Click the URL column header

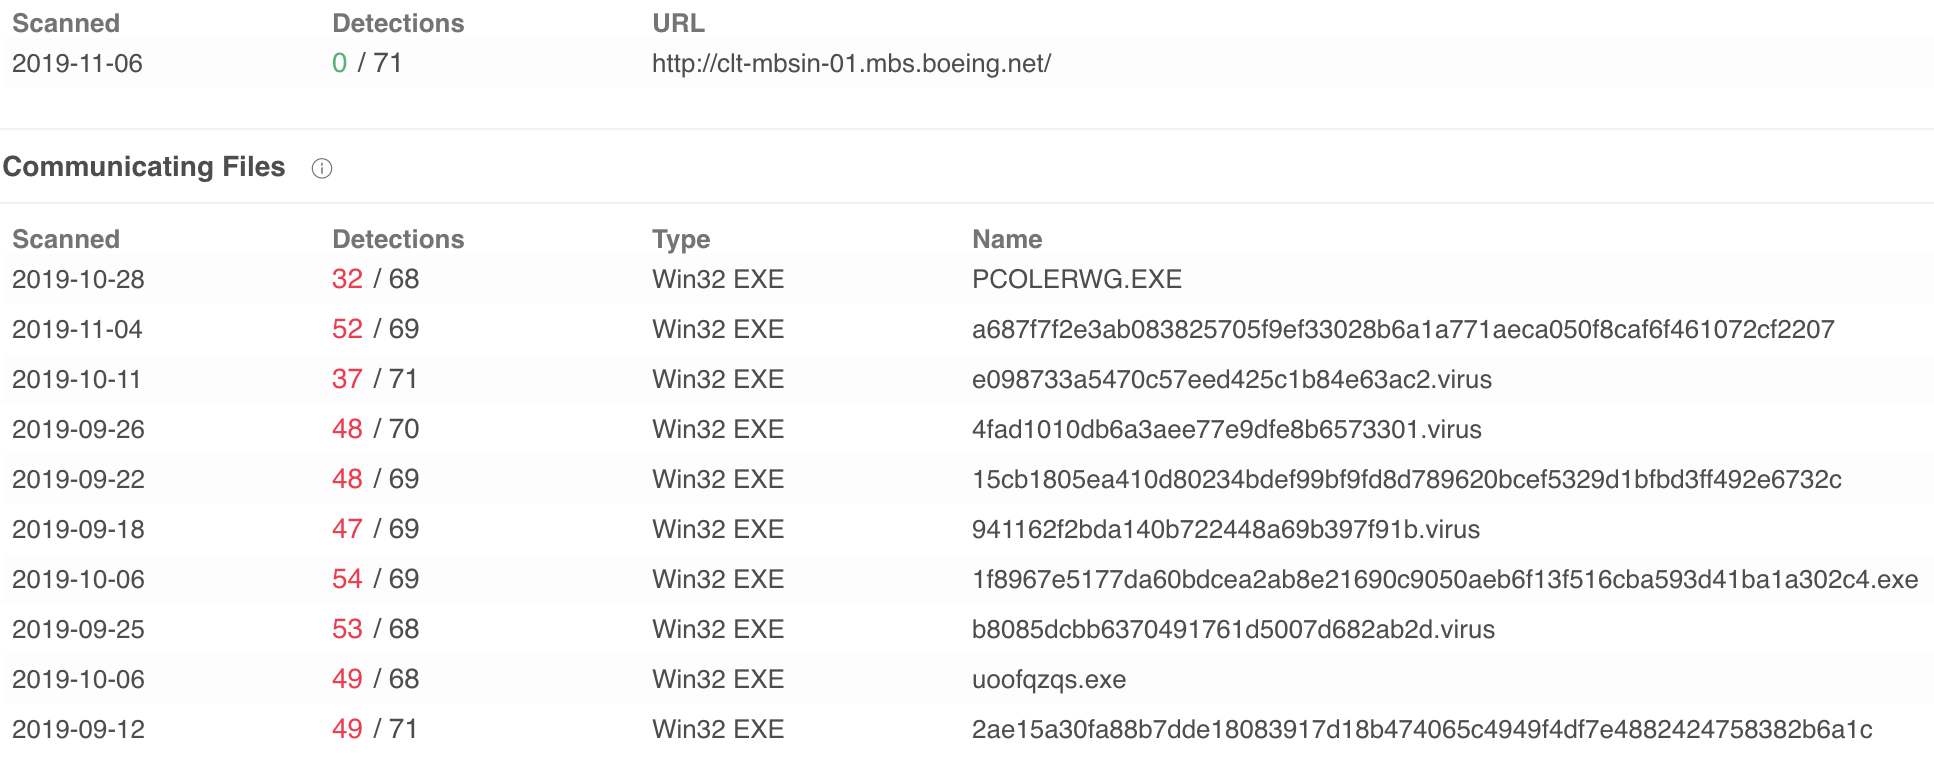pos(678,23)
